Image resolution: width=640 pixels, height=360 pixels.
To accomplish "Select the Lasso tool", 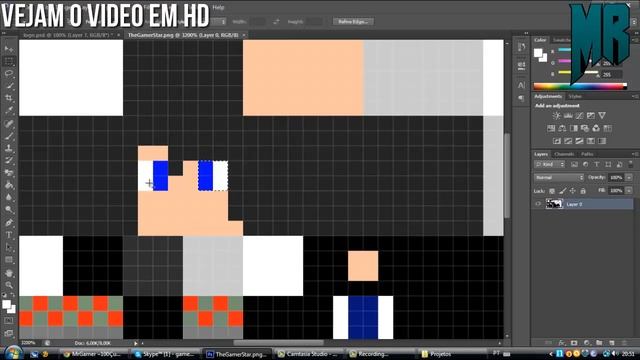I will (x=9, y=73).
